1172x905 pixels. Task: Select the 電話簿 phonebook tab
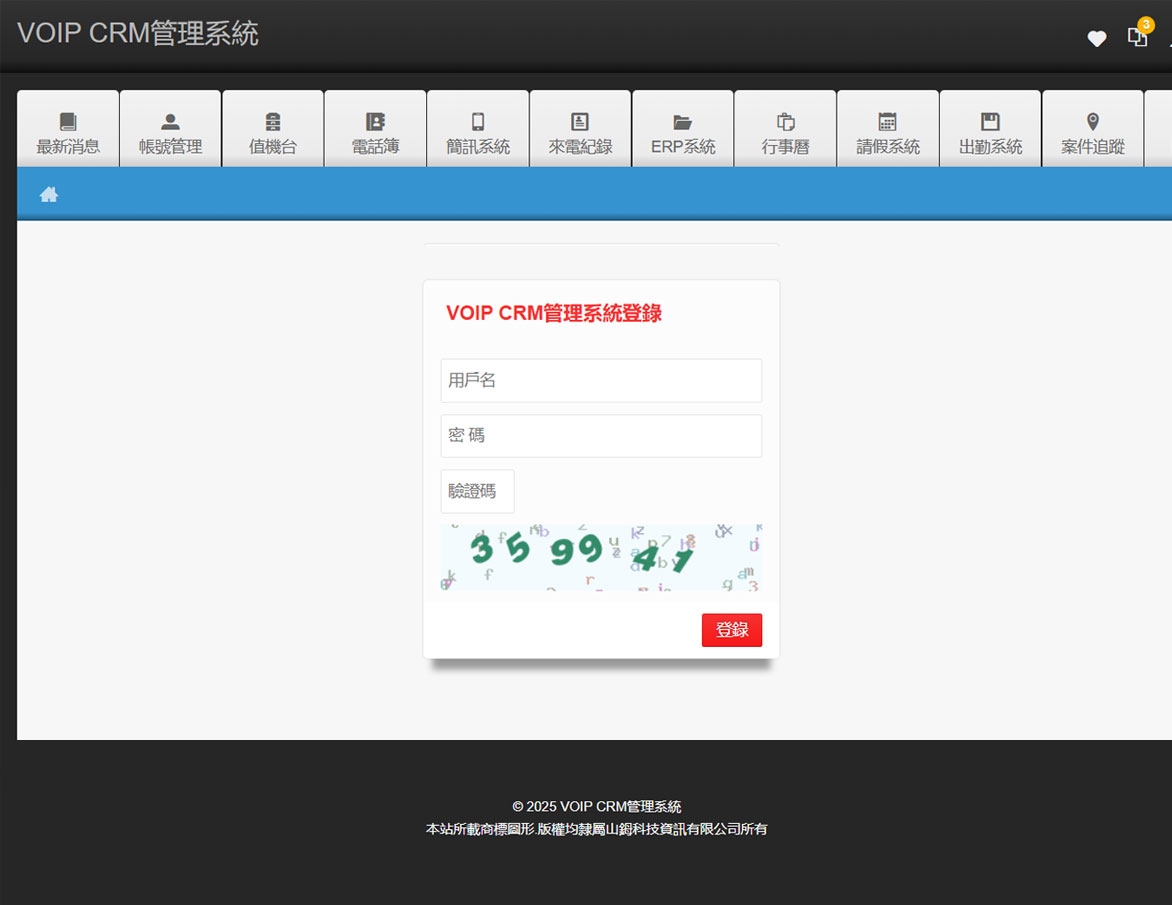(x=375, y=133)
